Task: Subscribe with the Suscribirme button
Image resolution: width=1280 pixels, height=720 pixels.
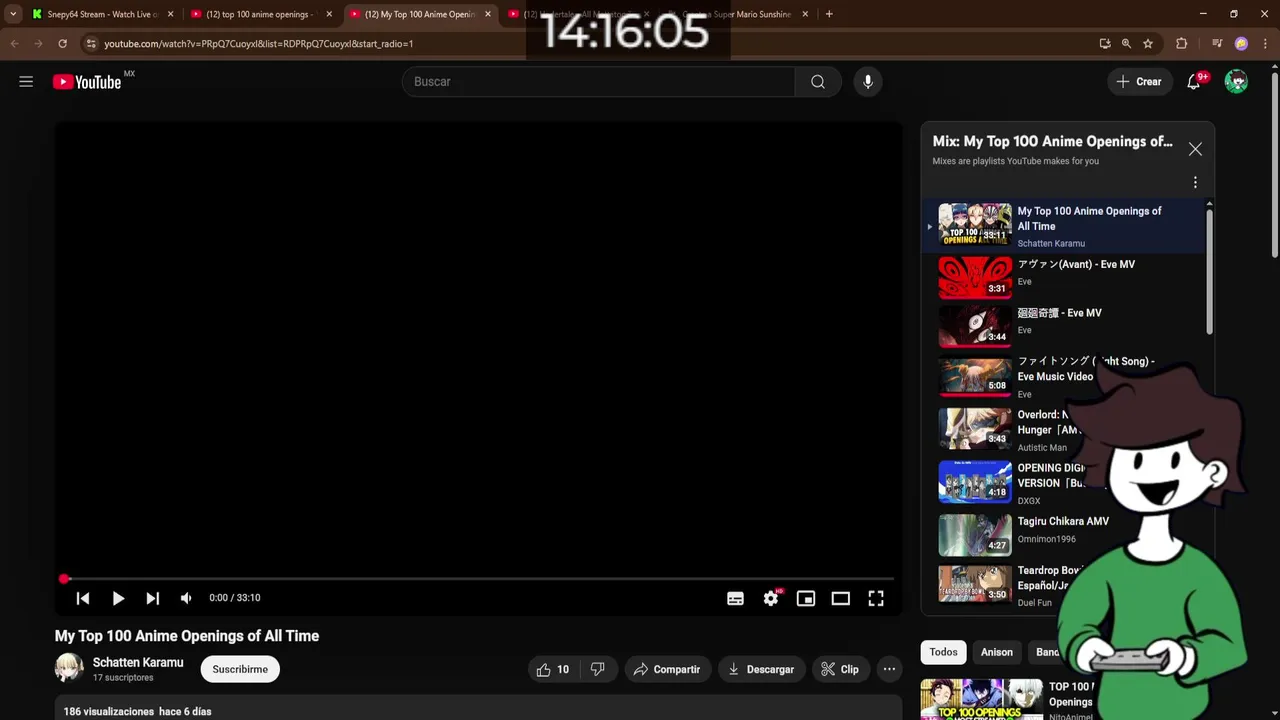Action: (240, 669)
